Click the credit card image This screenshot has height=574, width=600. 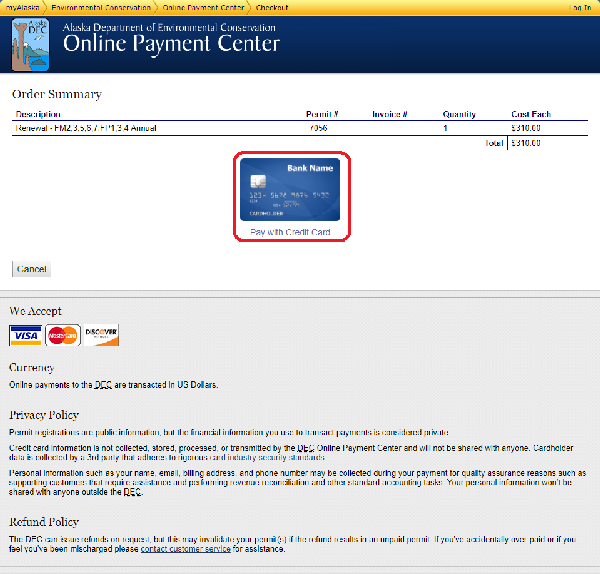(x=290, y=190)
